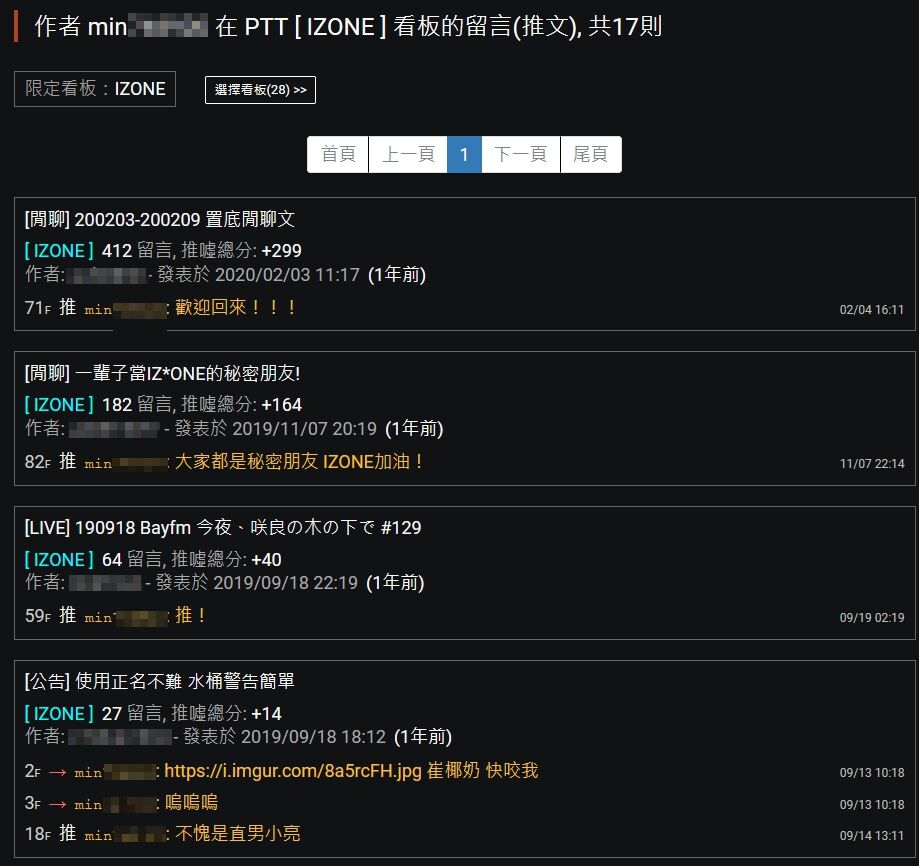This screenshot has width=919, height=866.
Task: Click timestamp 11/07 22:14
Action: pos(872,463)
